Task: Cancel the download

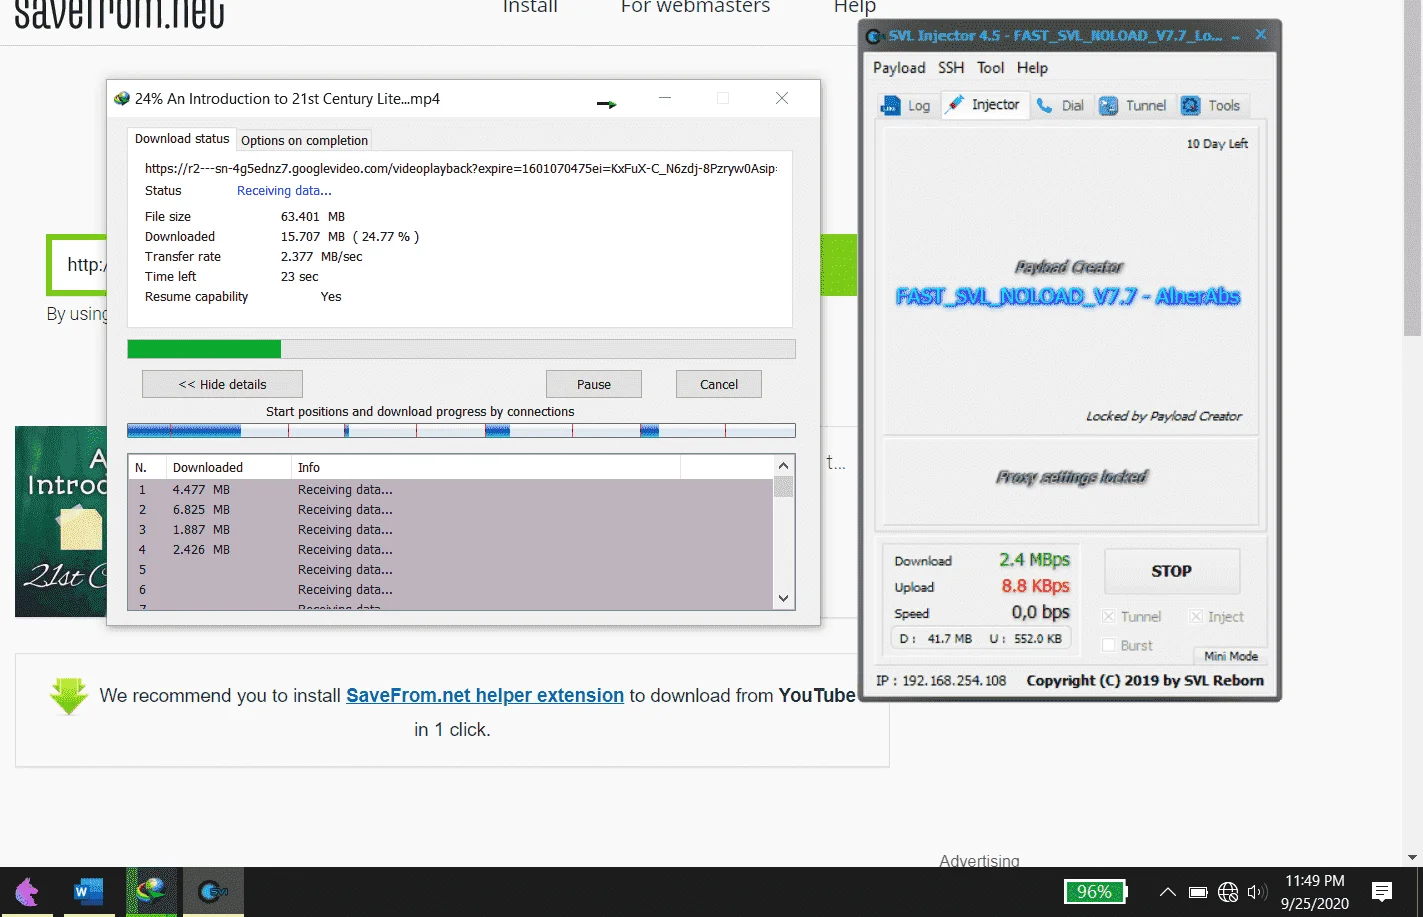Action: point(719,384)
